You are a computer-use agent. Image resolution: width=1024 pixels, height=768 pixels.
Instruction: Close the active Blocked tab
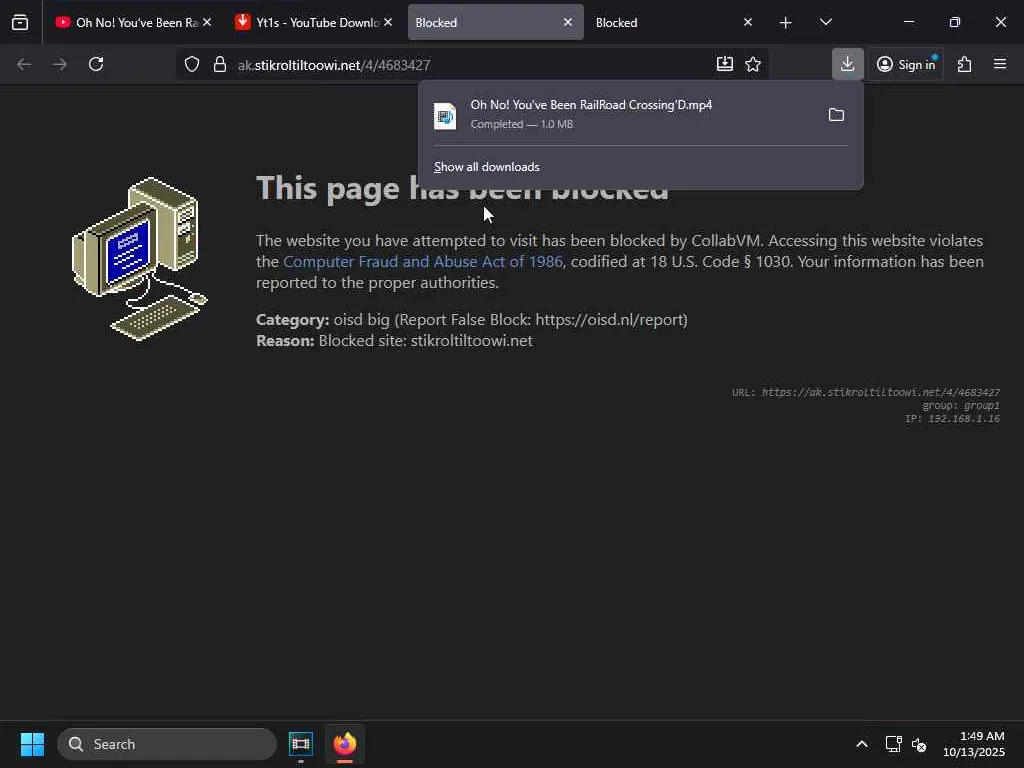tap(568, 23)
